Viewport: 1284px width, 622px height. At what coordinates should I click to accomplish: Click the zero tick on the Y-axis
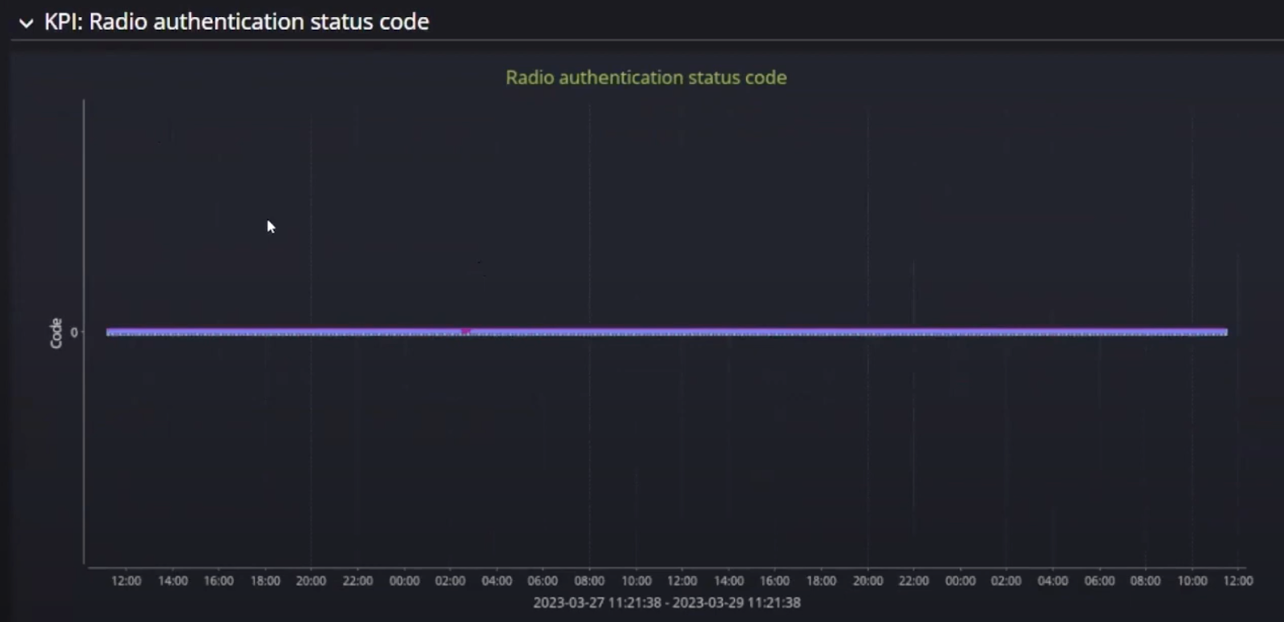coord(73,332)
